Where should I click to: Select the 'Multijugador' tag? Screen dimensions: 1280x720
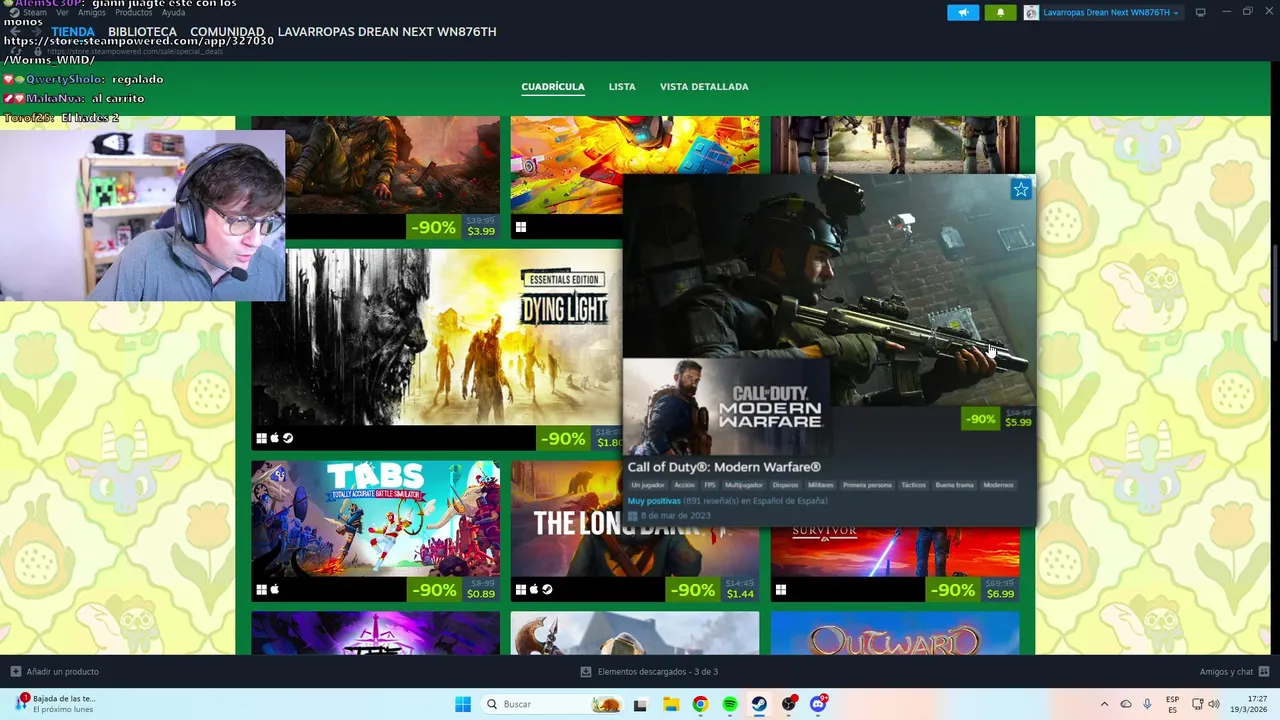(x=744, y=485)
